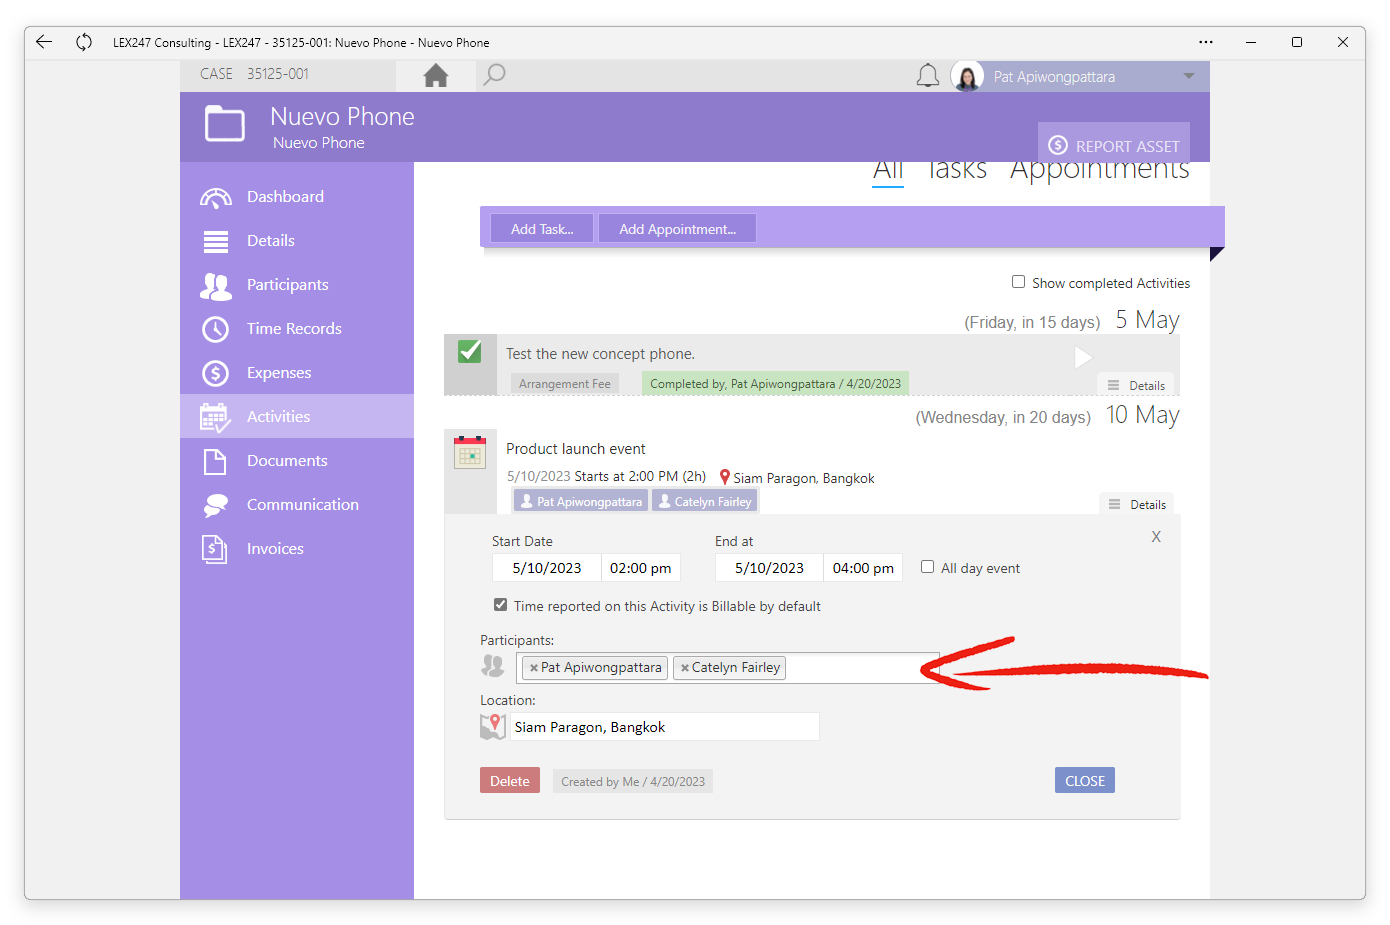Open the three-dots more menu
1390x925 pixels.
(x=1206, y=42)
